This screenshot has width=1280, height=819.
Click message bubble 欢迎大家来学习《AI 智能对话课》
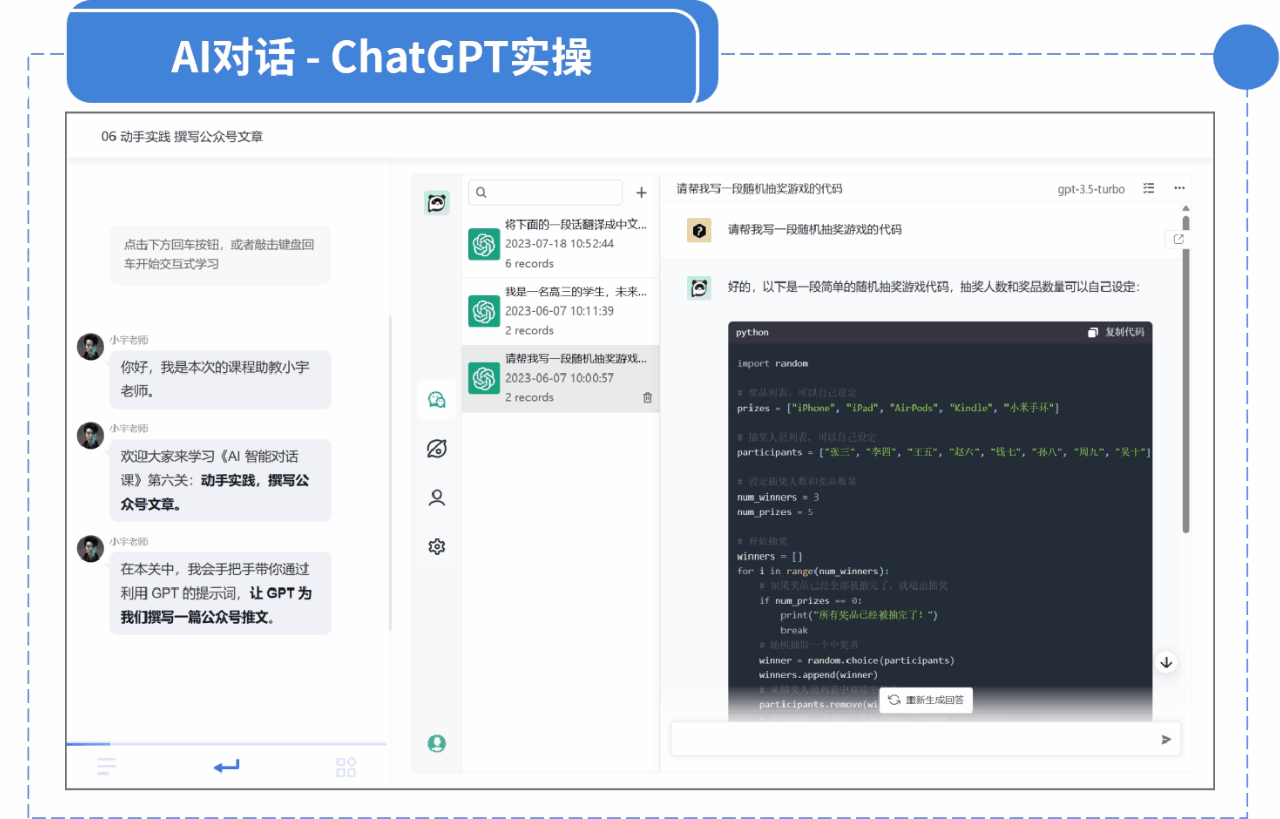click(x=220, y=480)
